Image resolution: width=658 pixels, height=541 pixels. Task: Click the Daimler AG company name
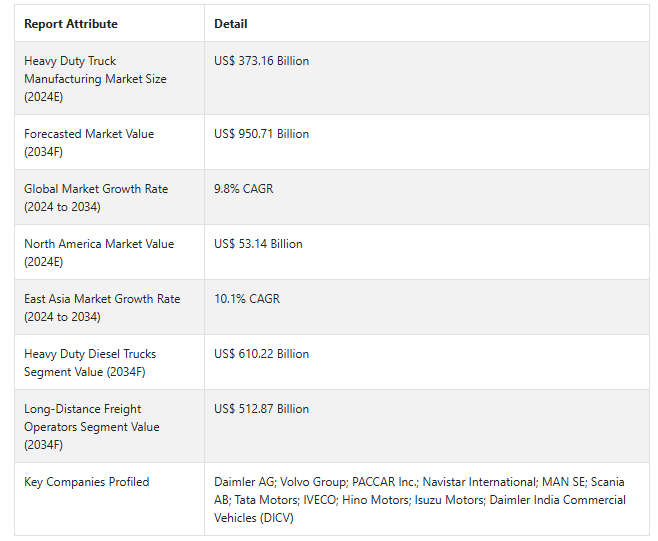(243, 482)
